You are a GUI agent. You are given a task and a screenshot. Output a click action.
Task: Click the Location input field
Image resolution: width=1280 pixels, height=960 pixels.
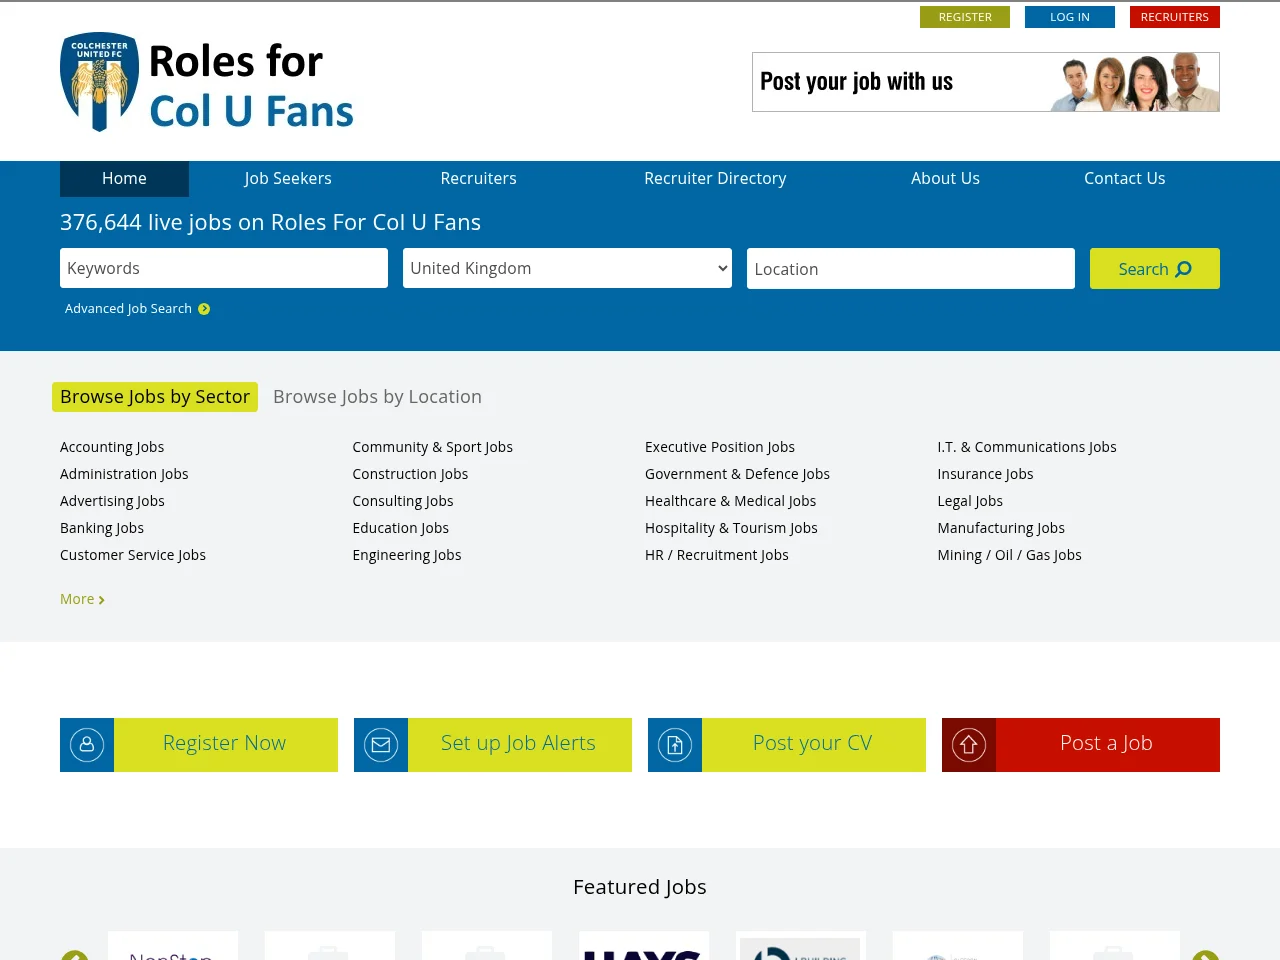point(911,269)
